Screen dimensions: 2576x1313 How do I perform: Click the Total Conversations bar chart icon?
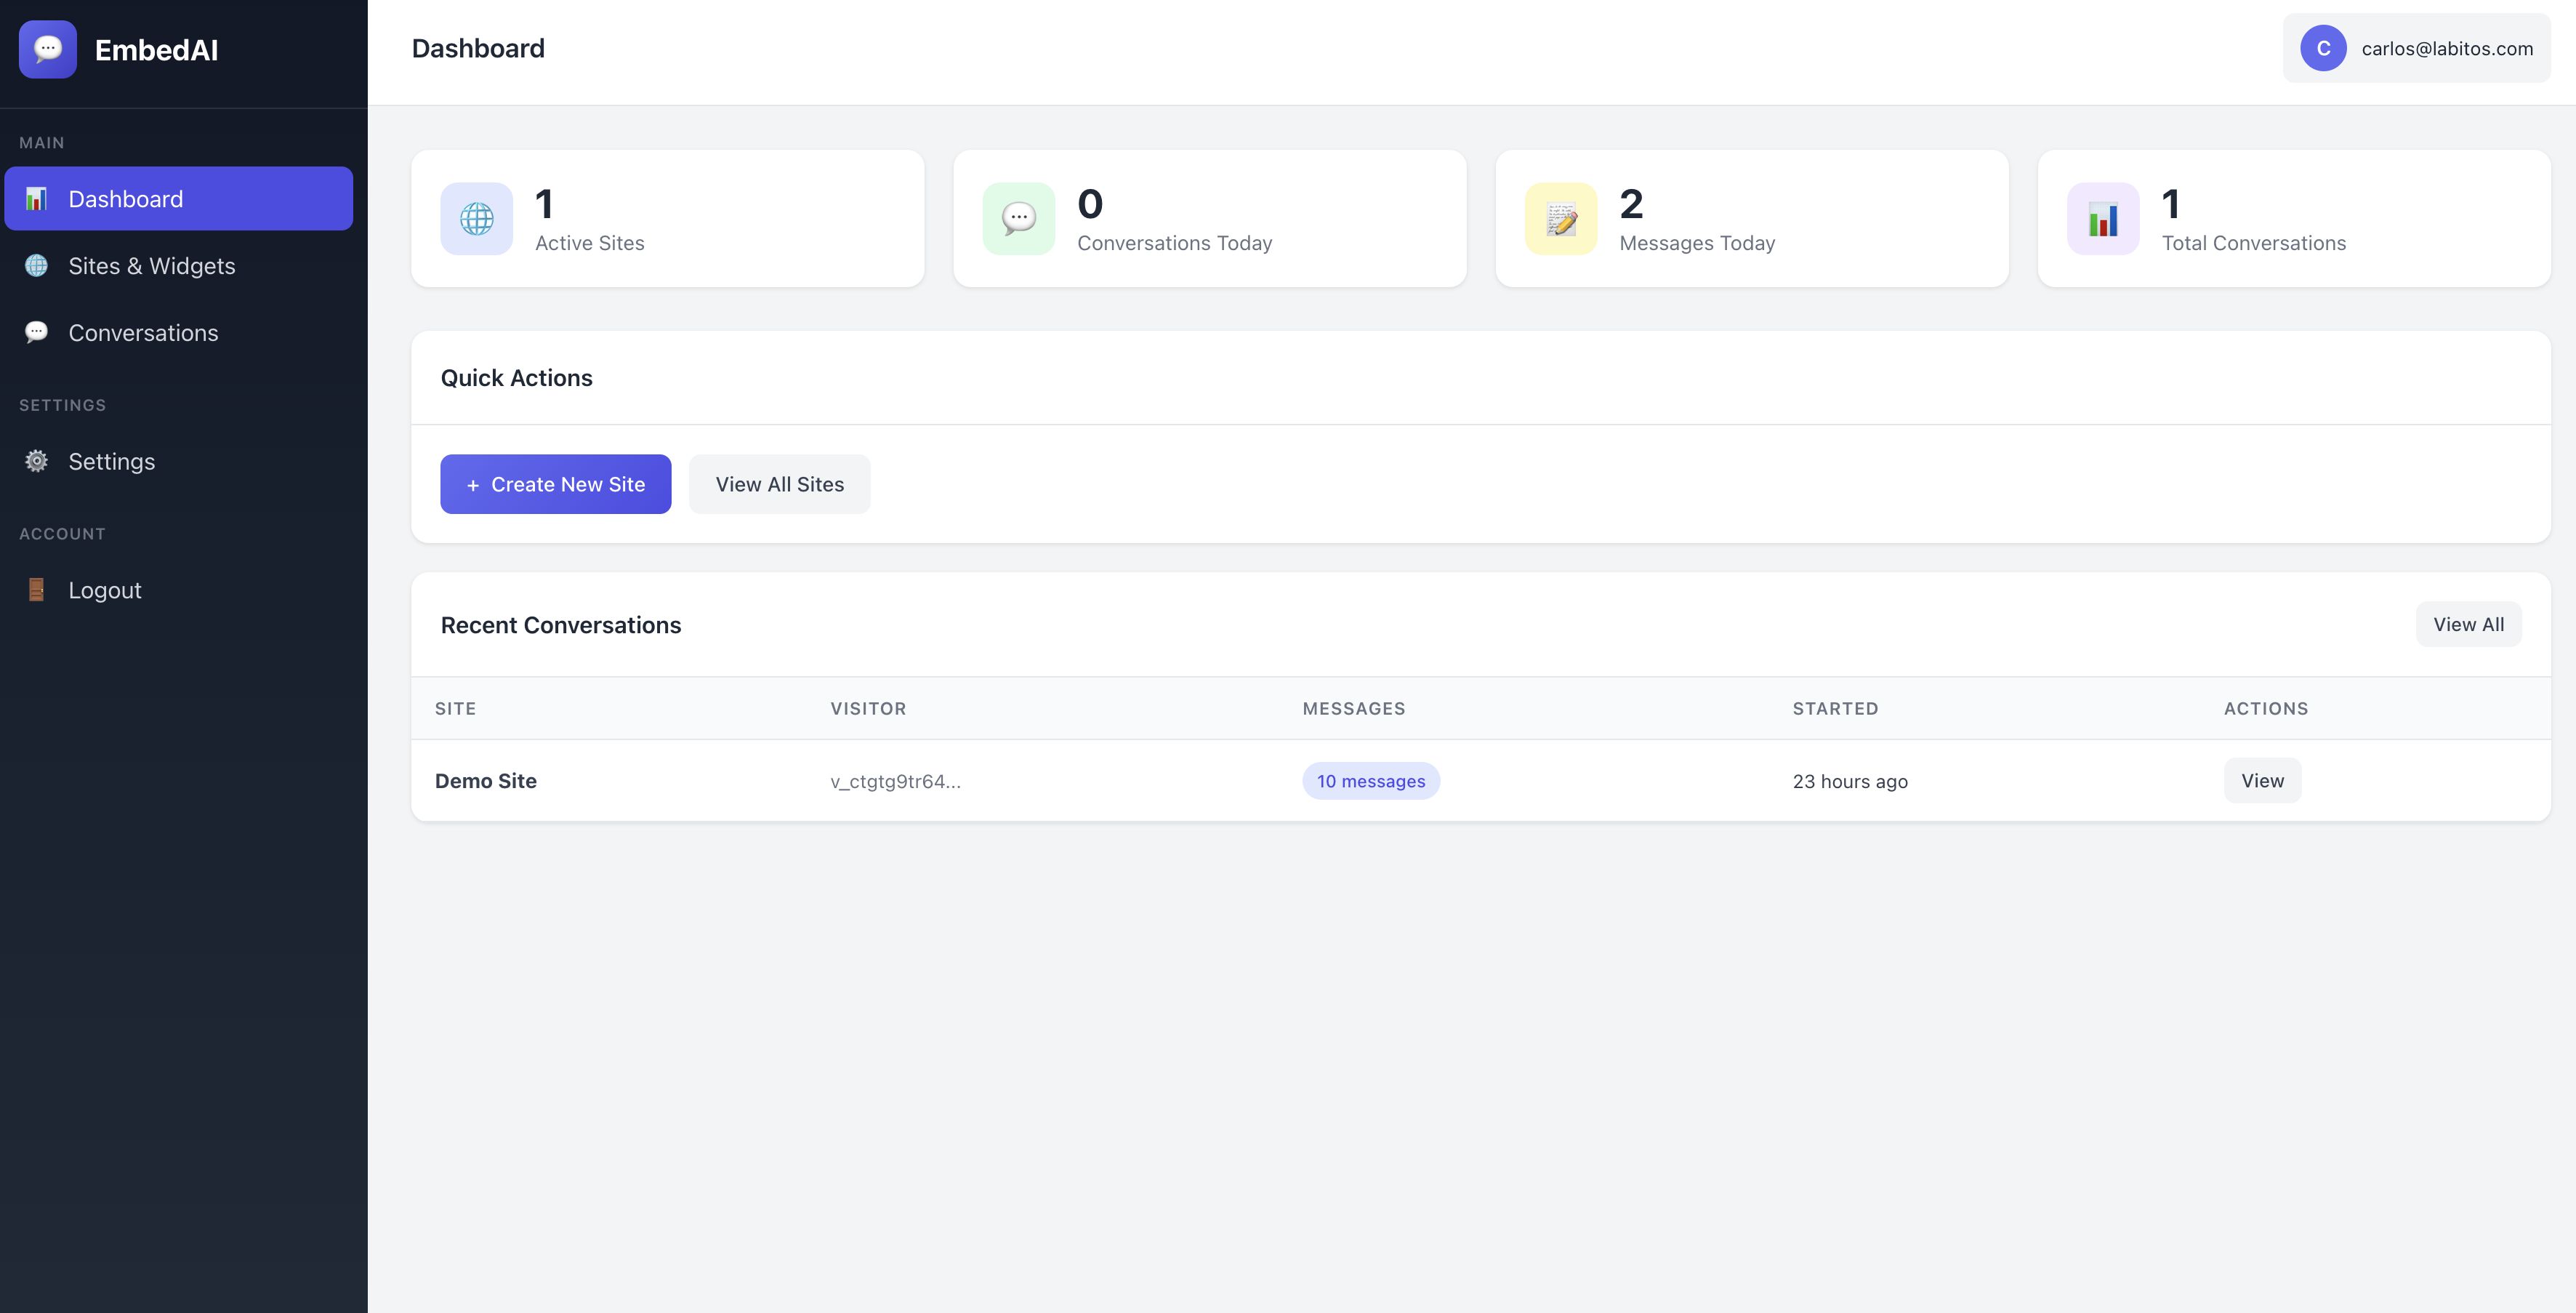coord(2102,218)
